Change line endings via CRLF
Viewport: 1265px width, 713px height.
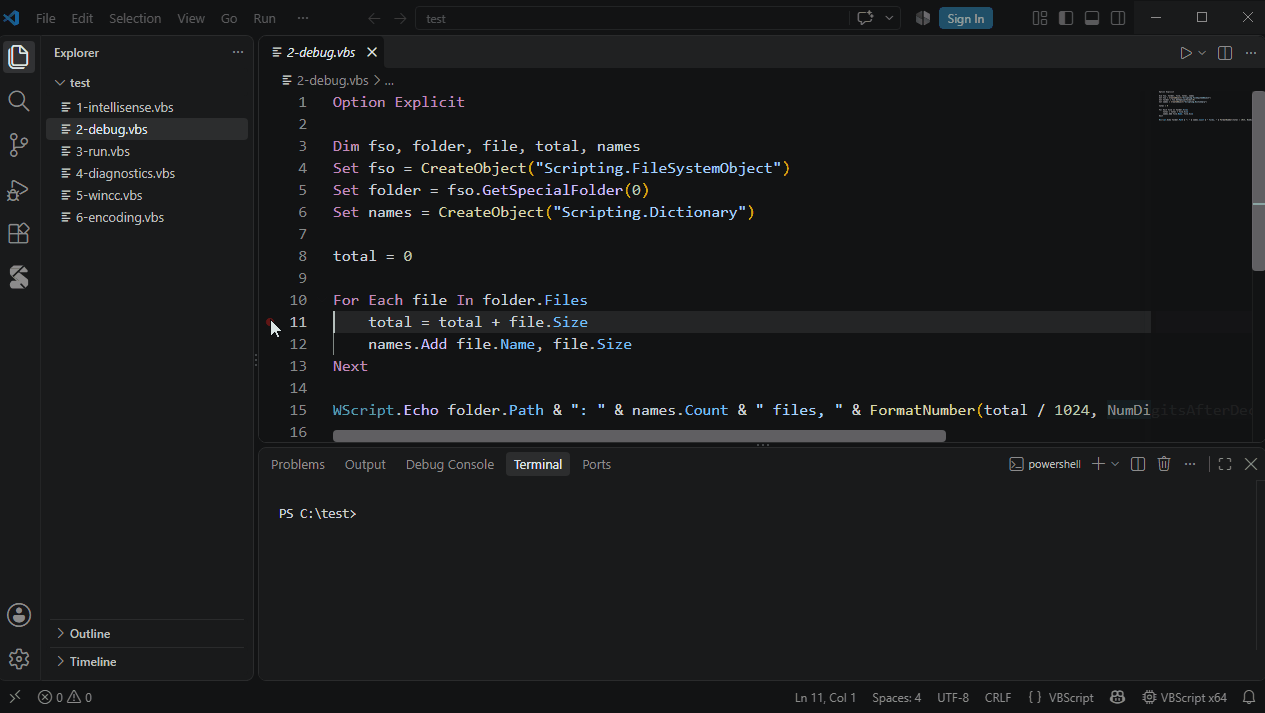tap(998, 698)
